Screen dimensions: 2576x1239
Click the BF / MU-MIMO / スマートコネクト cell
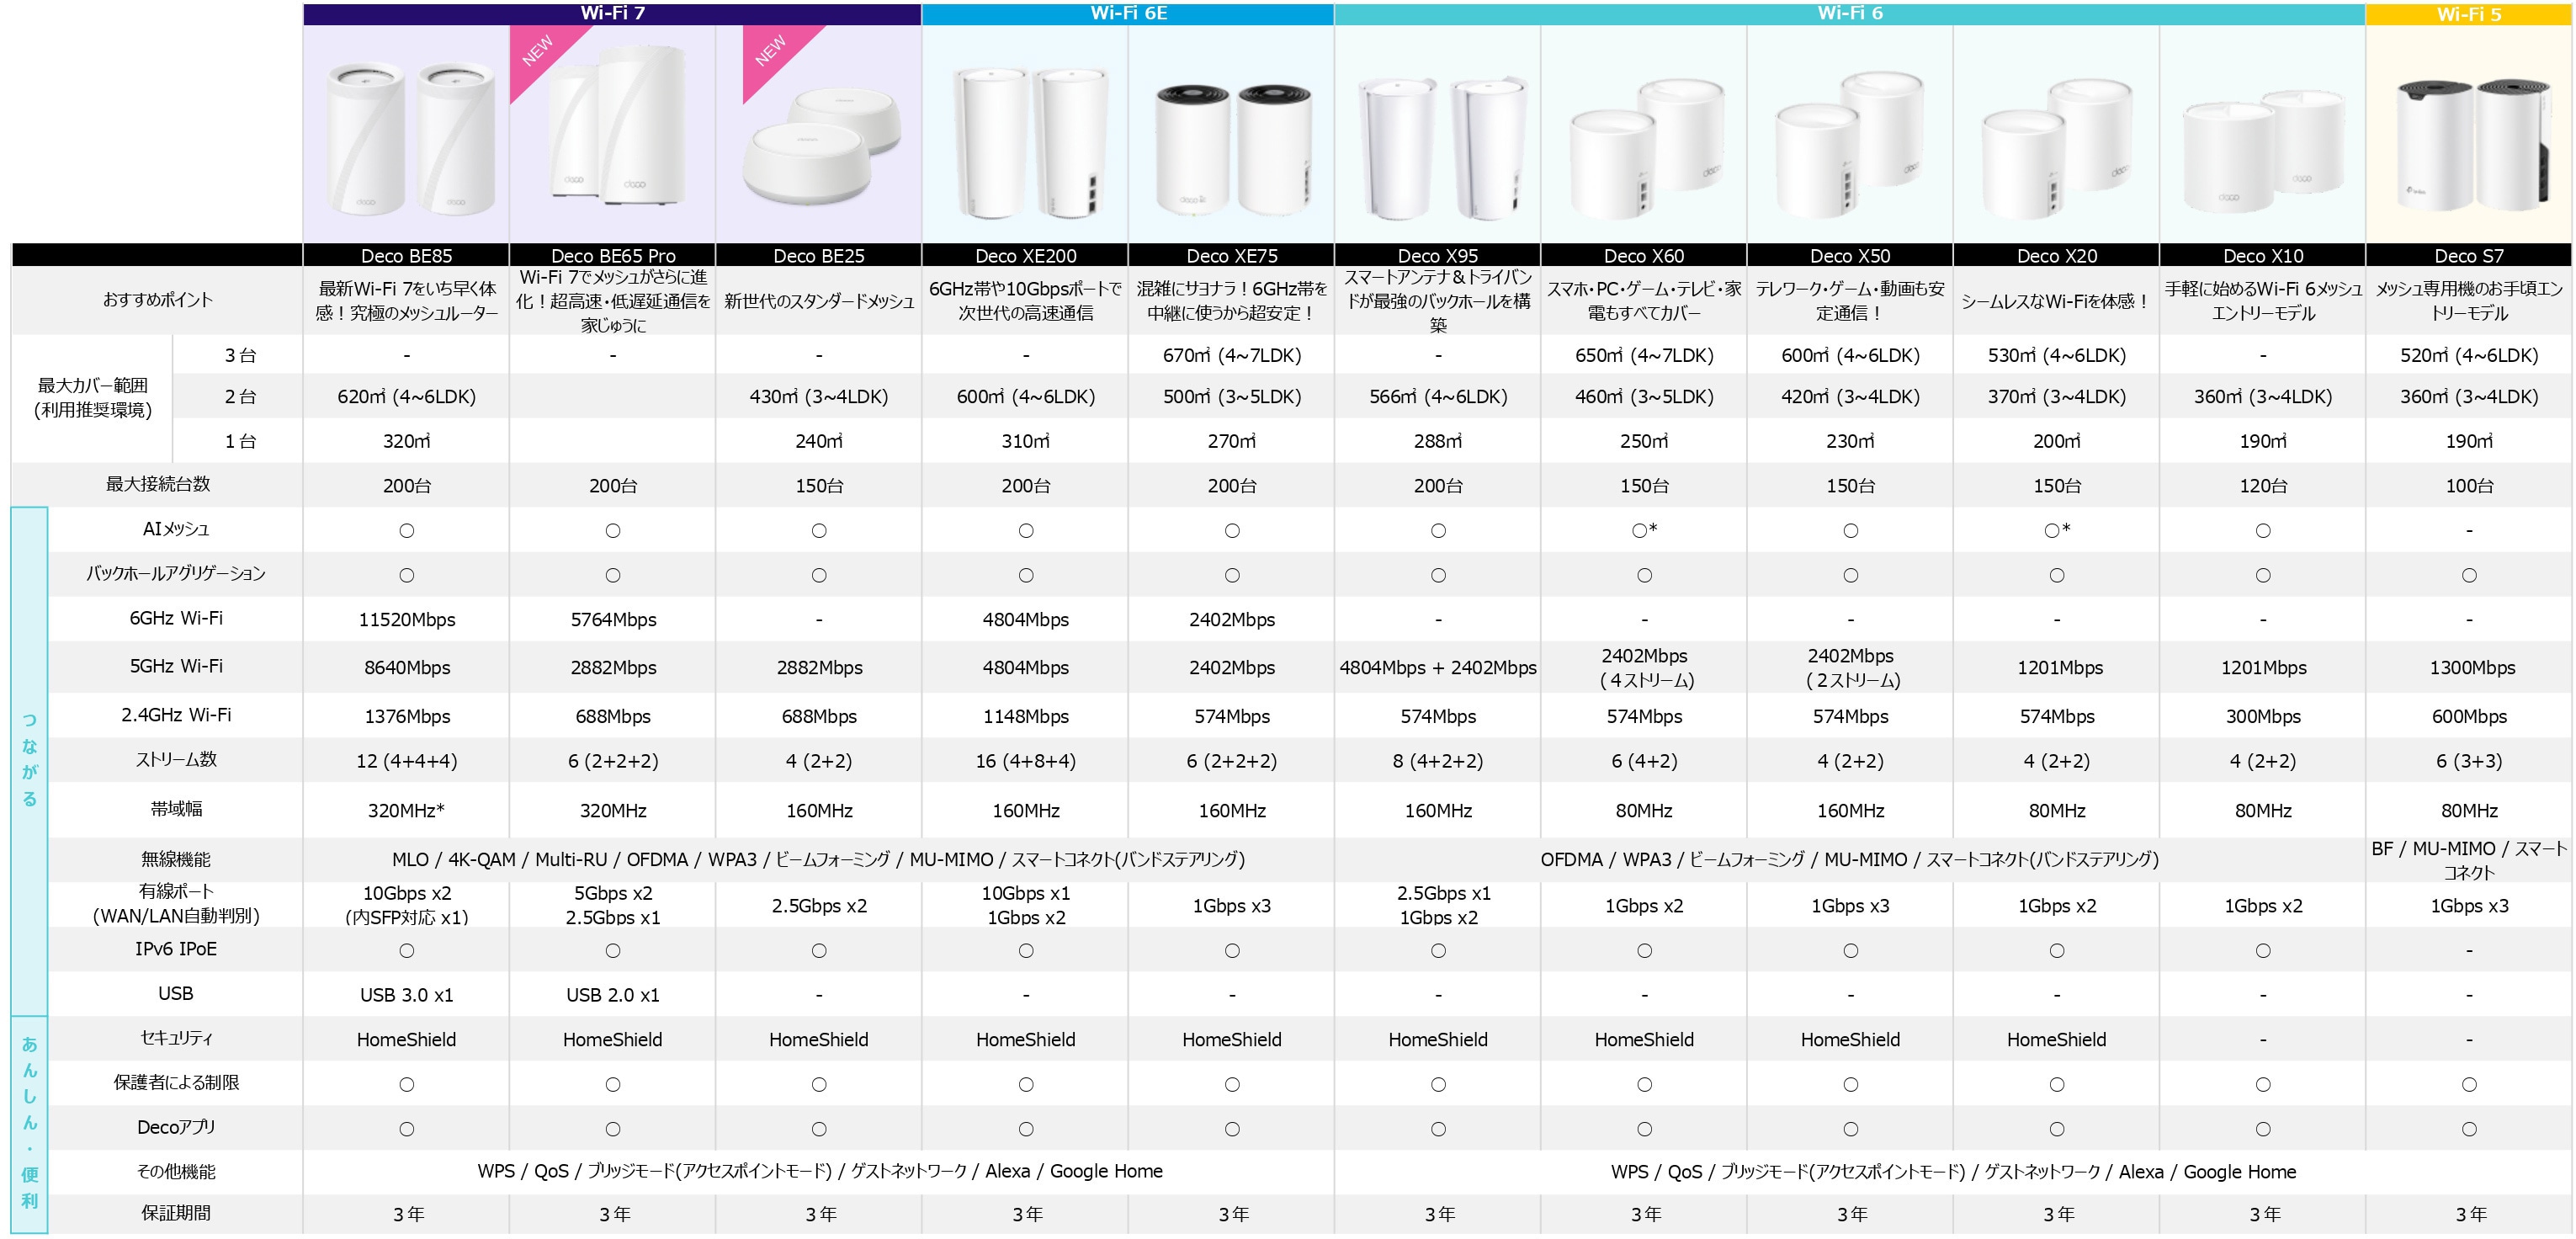(x=2469, y=860)
